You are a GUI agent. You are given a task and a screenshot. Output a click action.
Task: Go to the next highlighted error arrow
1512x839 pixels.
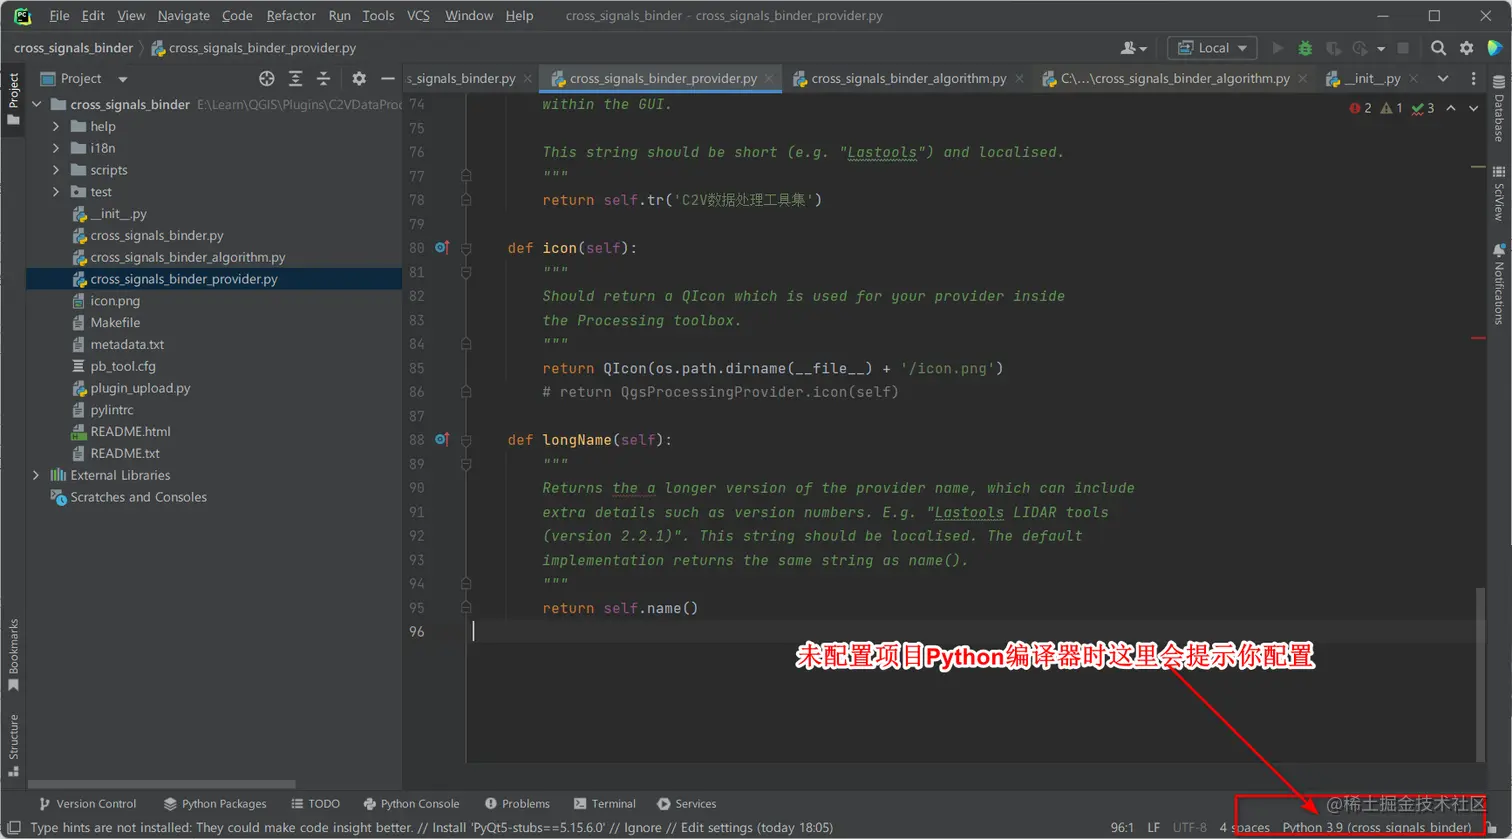point(1473,108)
